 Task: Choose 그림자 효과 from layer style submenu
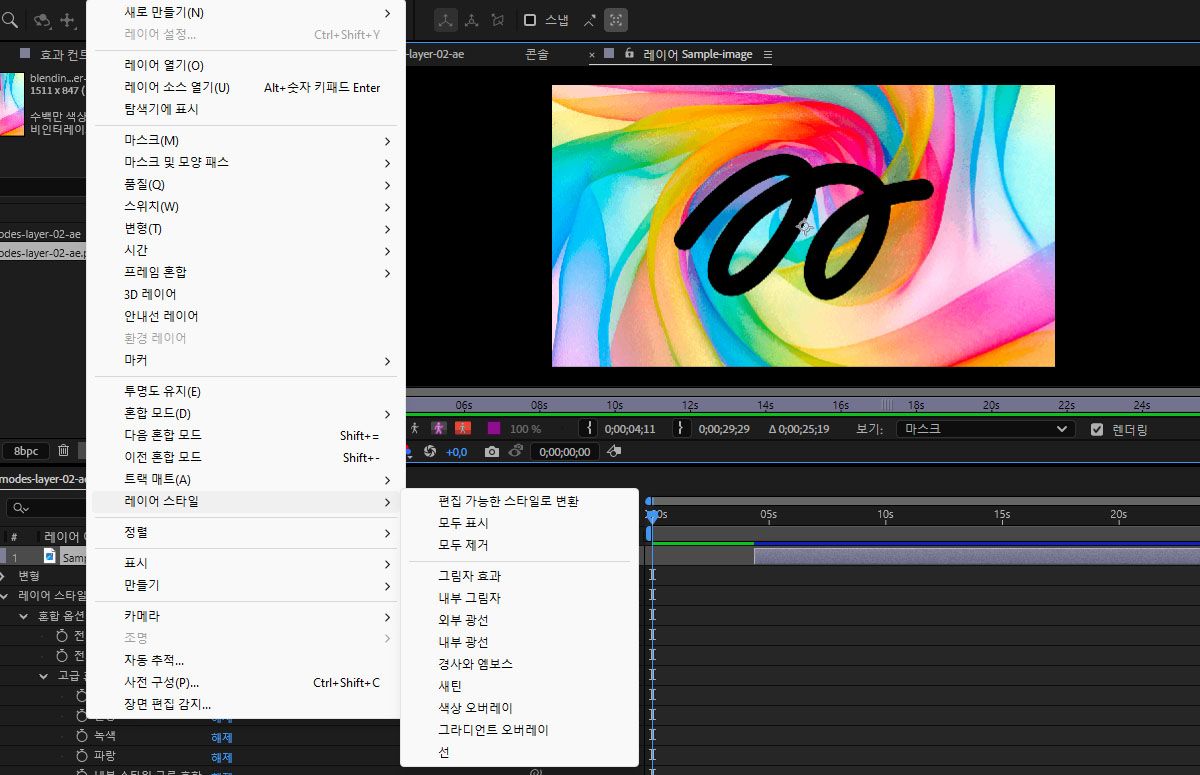pos(469,576)
